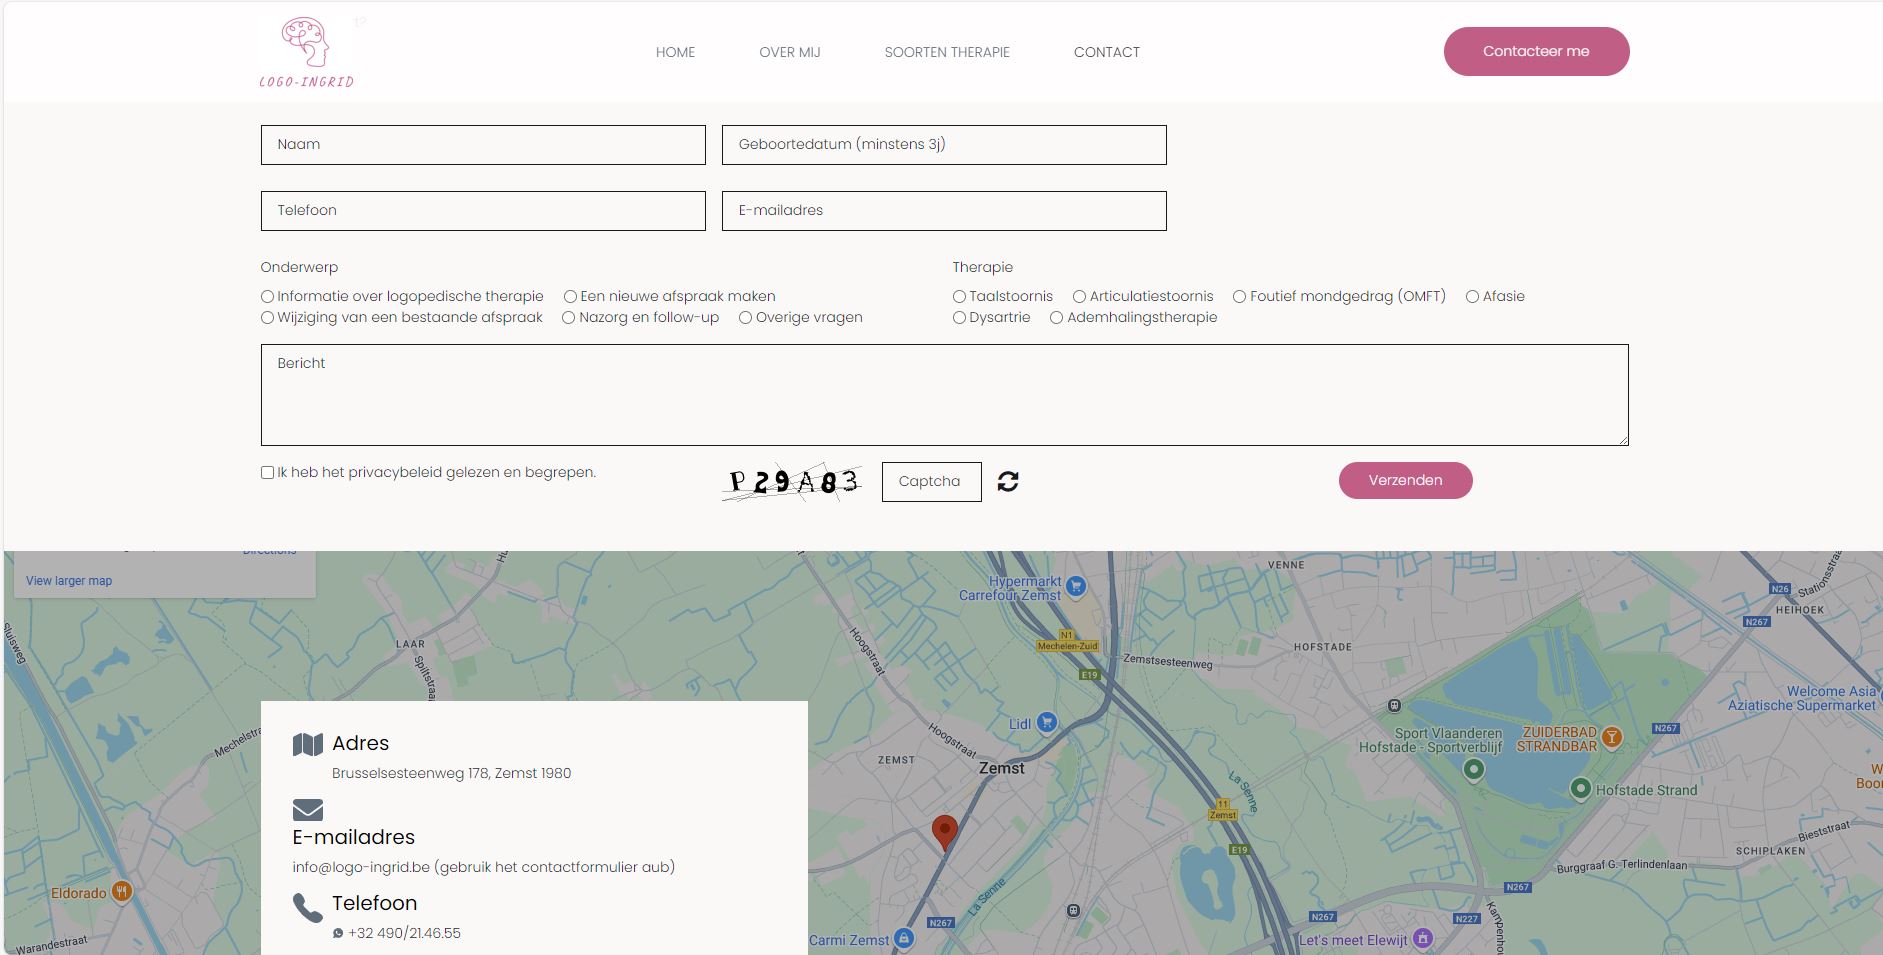The image size is (1883, 955).
Task: Refresh the captcha code
Action: [x=1008, y=481]
